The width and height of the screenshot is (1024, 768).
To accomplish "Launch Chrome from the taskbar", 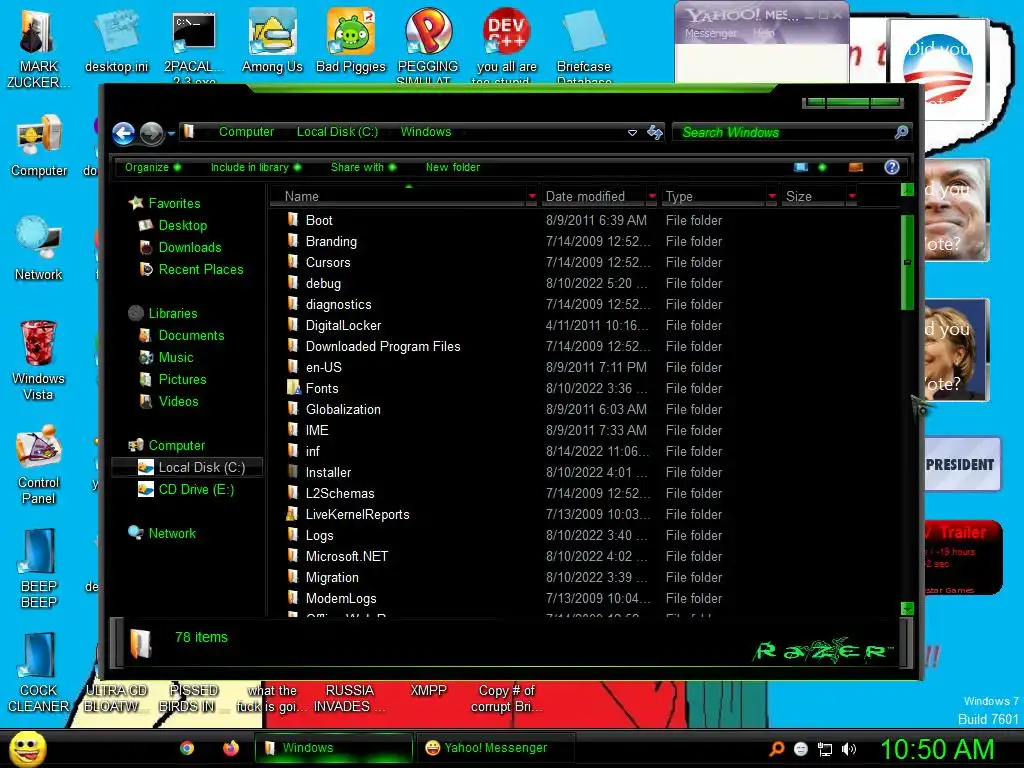I will pyautogui.click(x=187, y=748).
